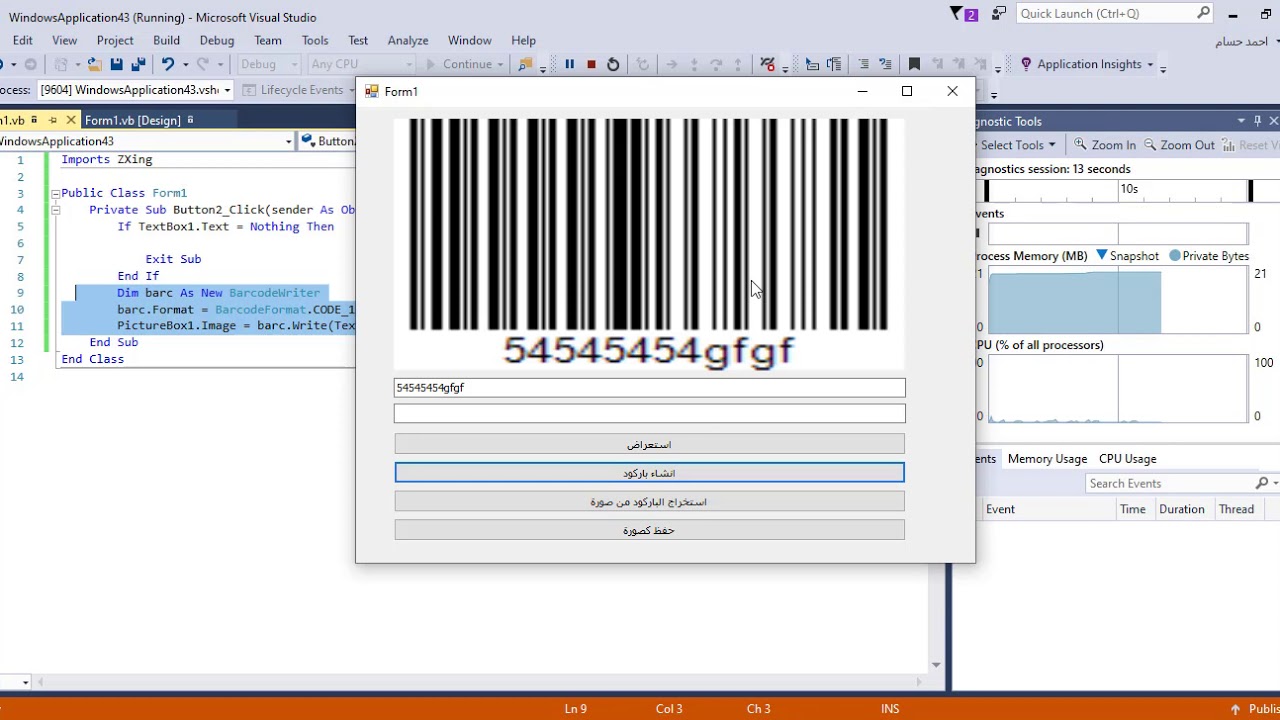This screenshot has width=1280, height=720.
Task: Collapse the Public Class Form1 region
Action: [56, 193]
